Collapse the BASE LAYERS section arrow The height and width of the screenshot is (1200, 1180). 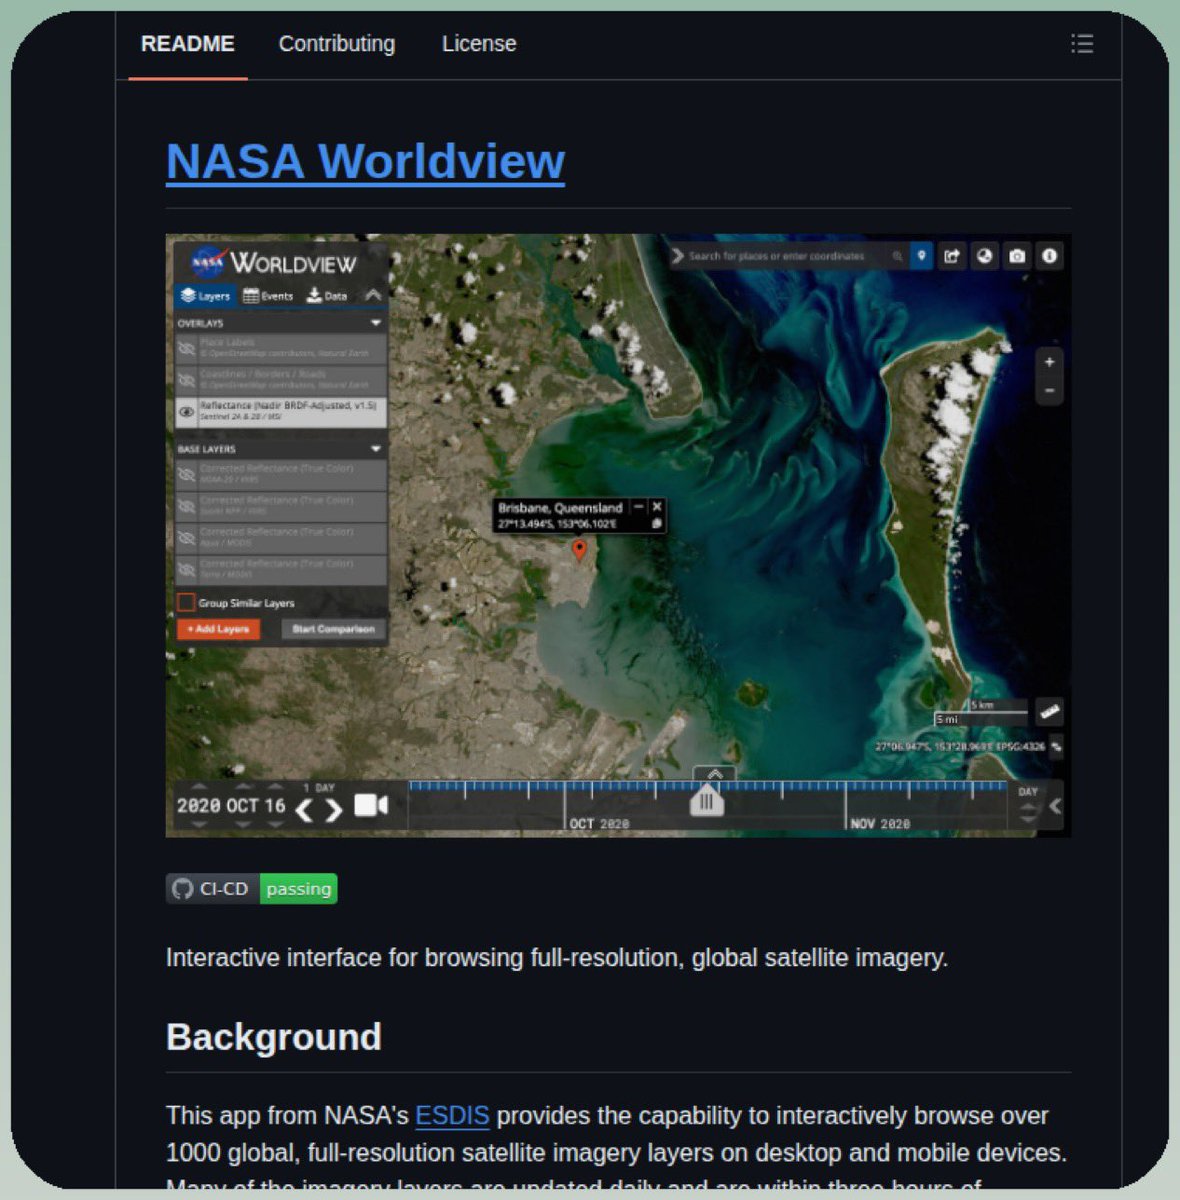tap(376, 449)
